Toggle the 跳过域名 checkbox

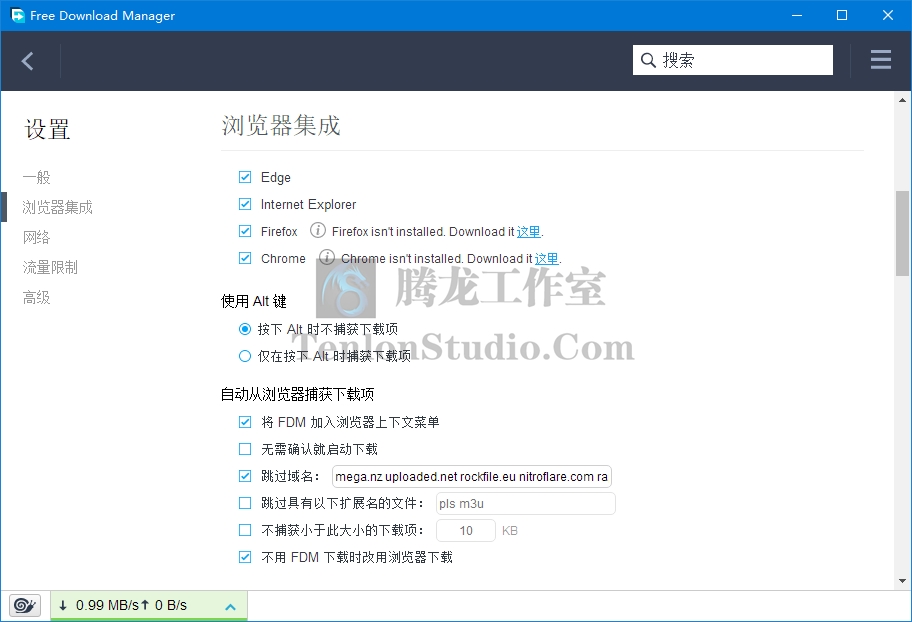coord(245,476)
